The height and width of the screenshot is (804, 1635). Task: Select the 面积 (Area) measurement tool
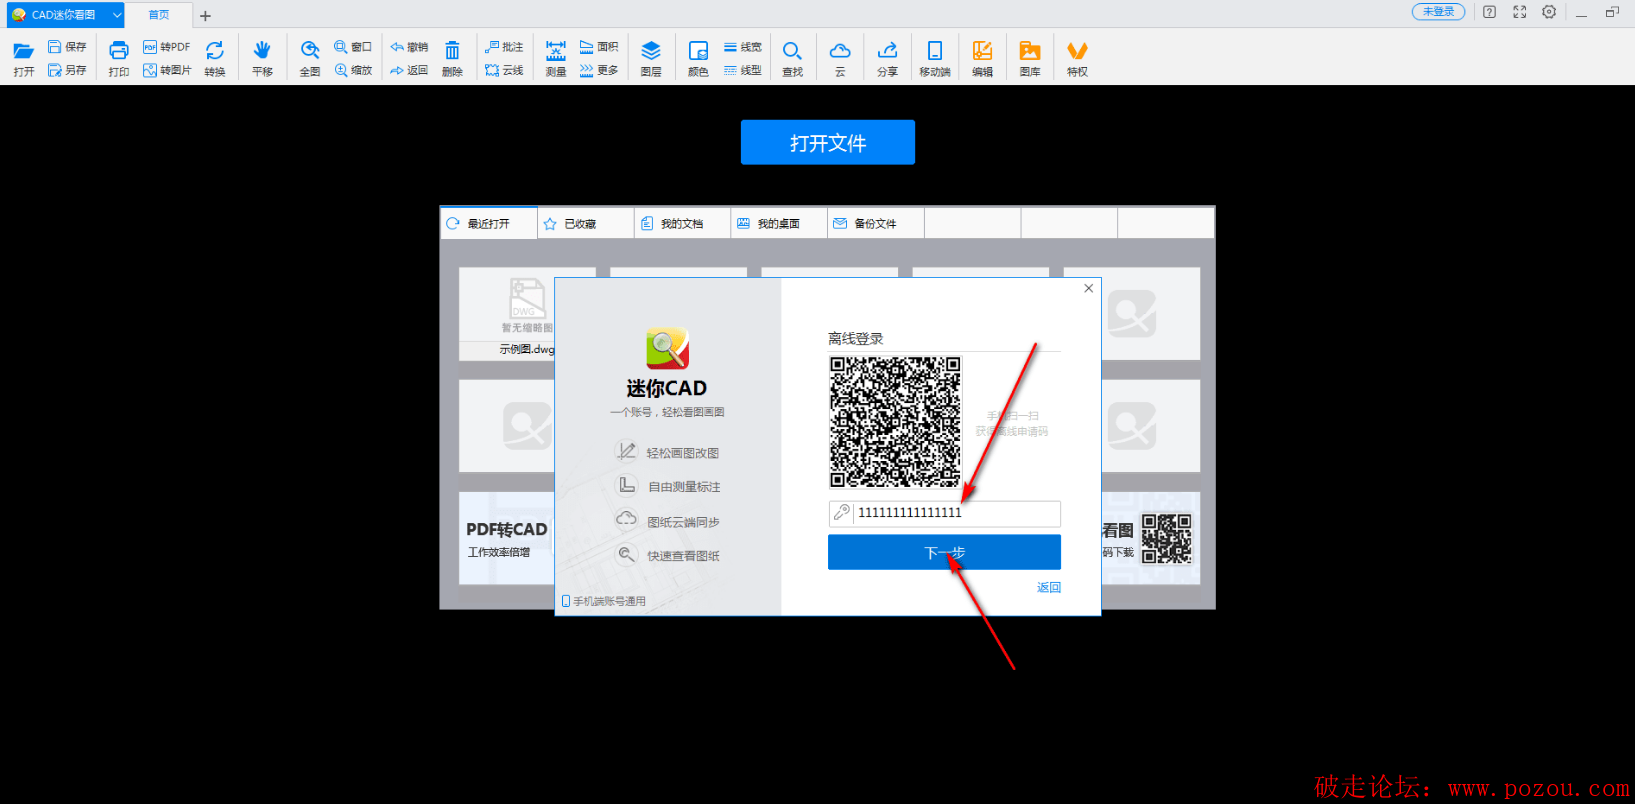click(x=599, y=47)
